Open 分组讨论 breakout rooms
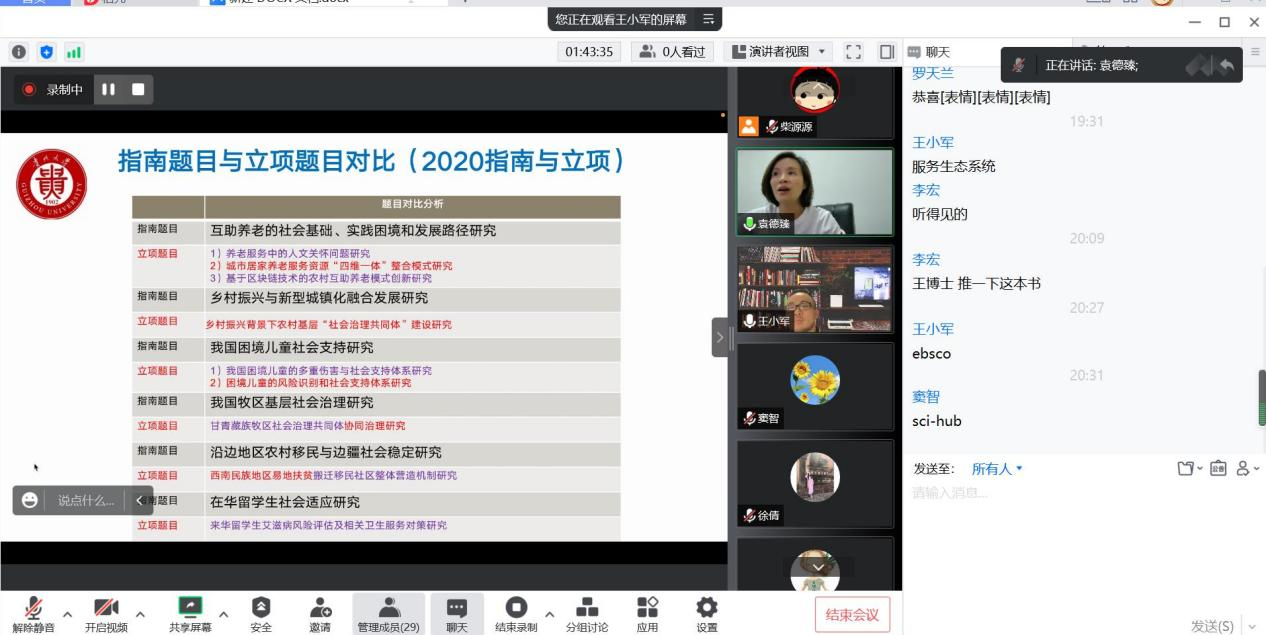1266x635 pixels. tap(587, 607)
